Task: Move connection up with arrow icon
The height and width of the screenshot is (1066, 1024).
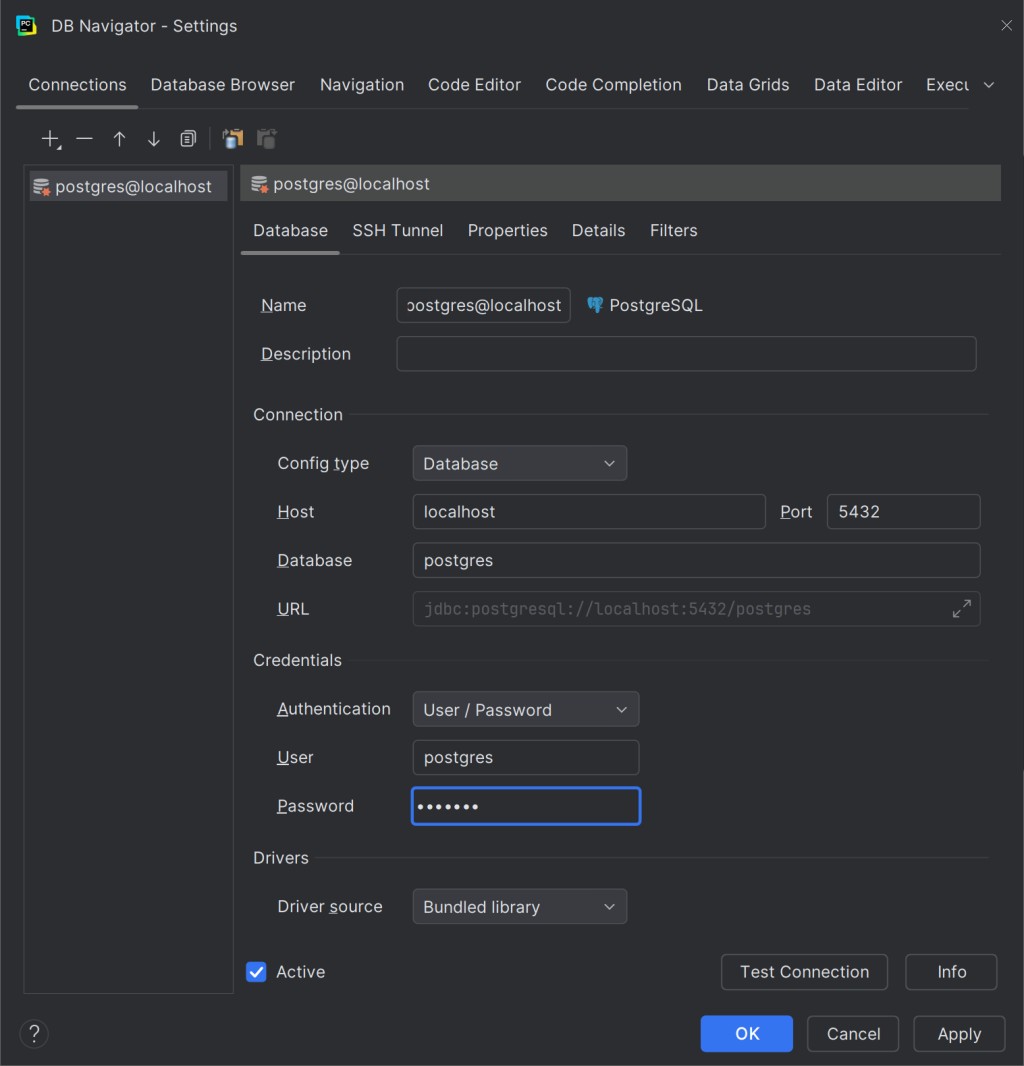Action: point(119,139)
